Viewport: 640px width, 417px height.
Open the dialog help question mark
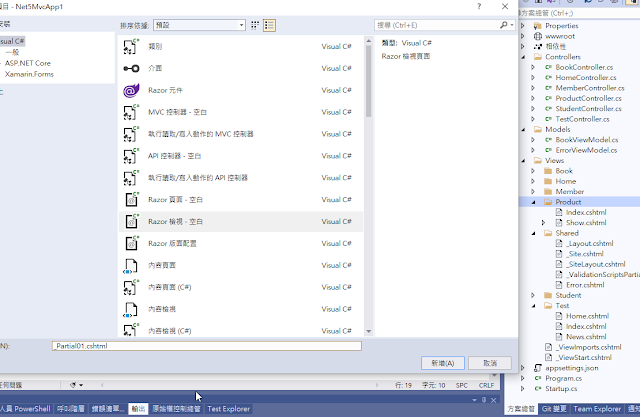479,7
